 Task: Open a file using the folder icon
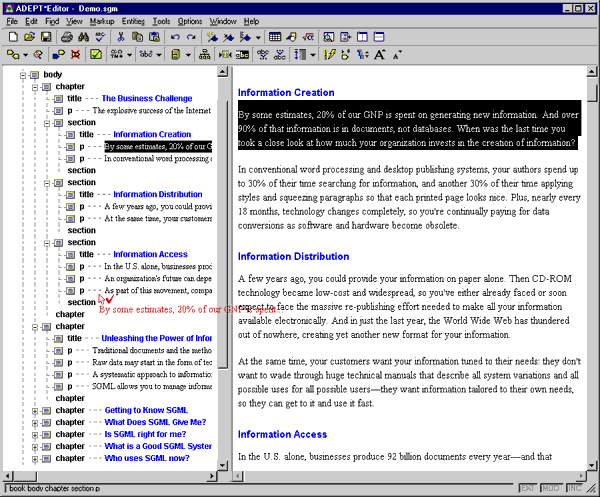coord(29,37)
